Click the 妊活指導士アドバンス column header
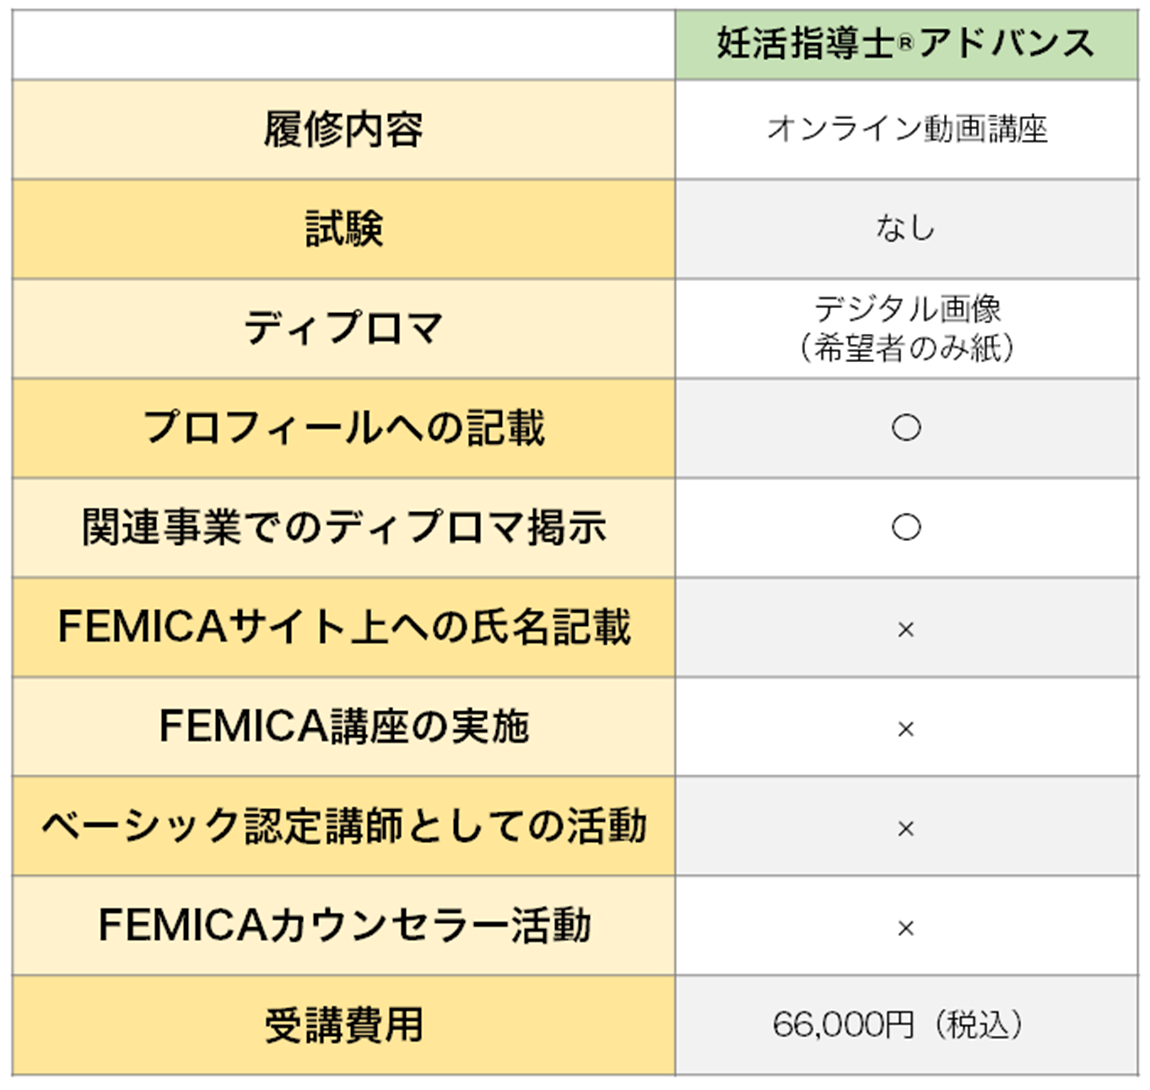Screen dimensions: 1150x1090 click(x=906, y=44)
